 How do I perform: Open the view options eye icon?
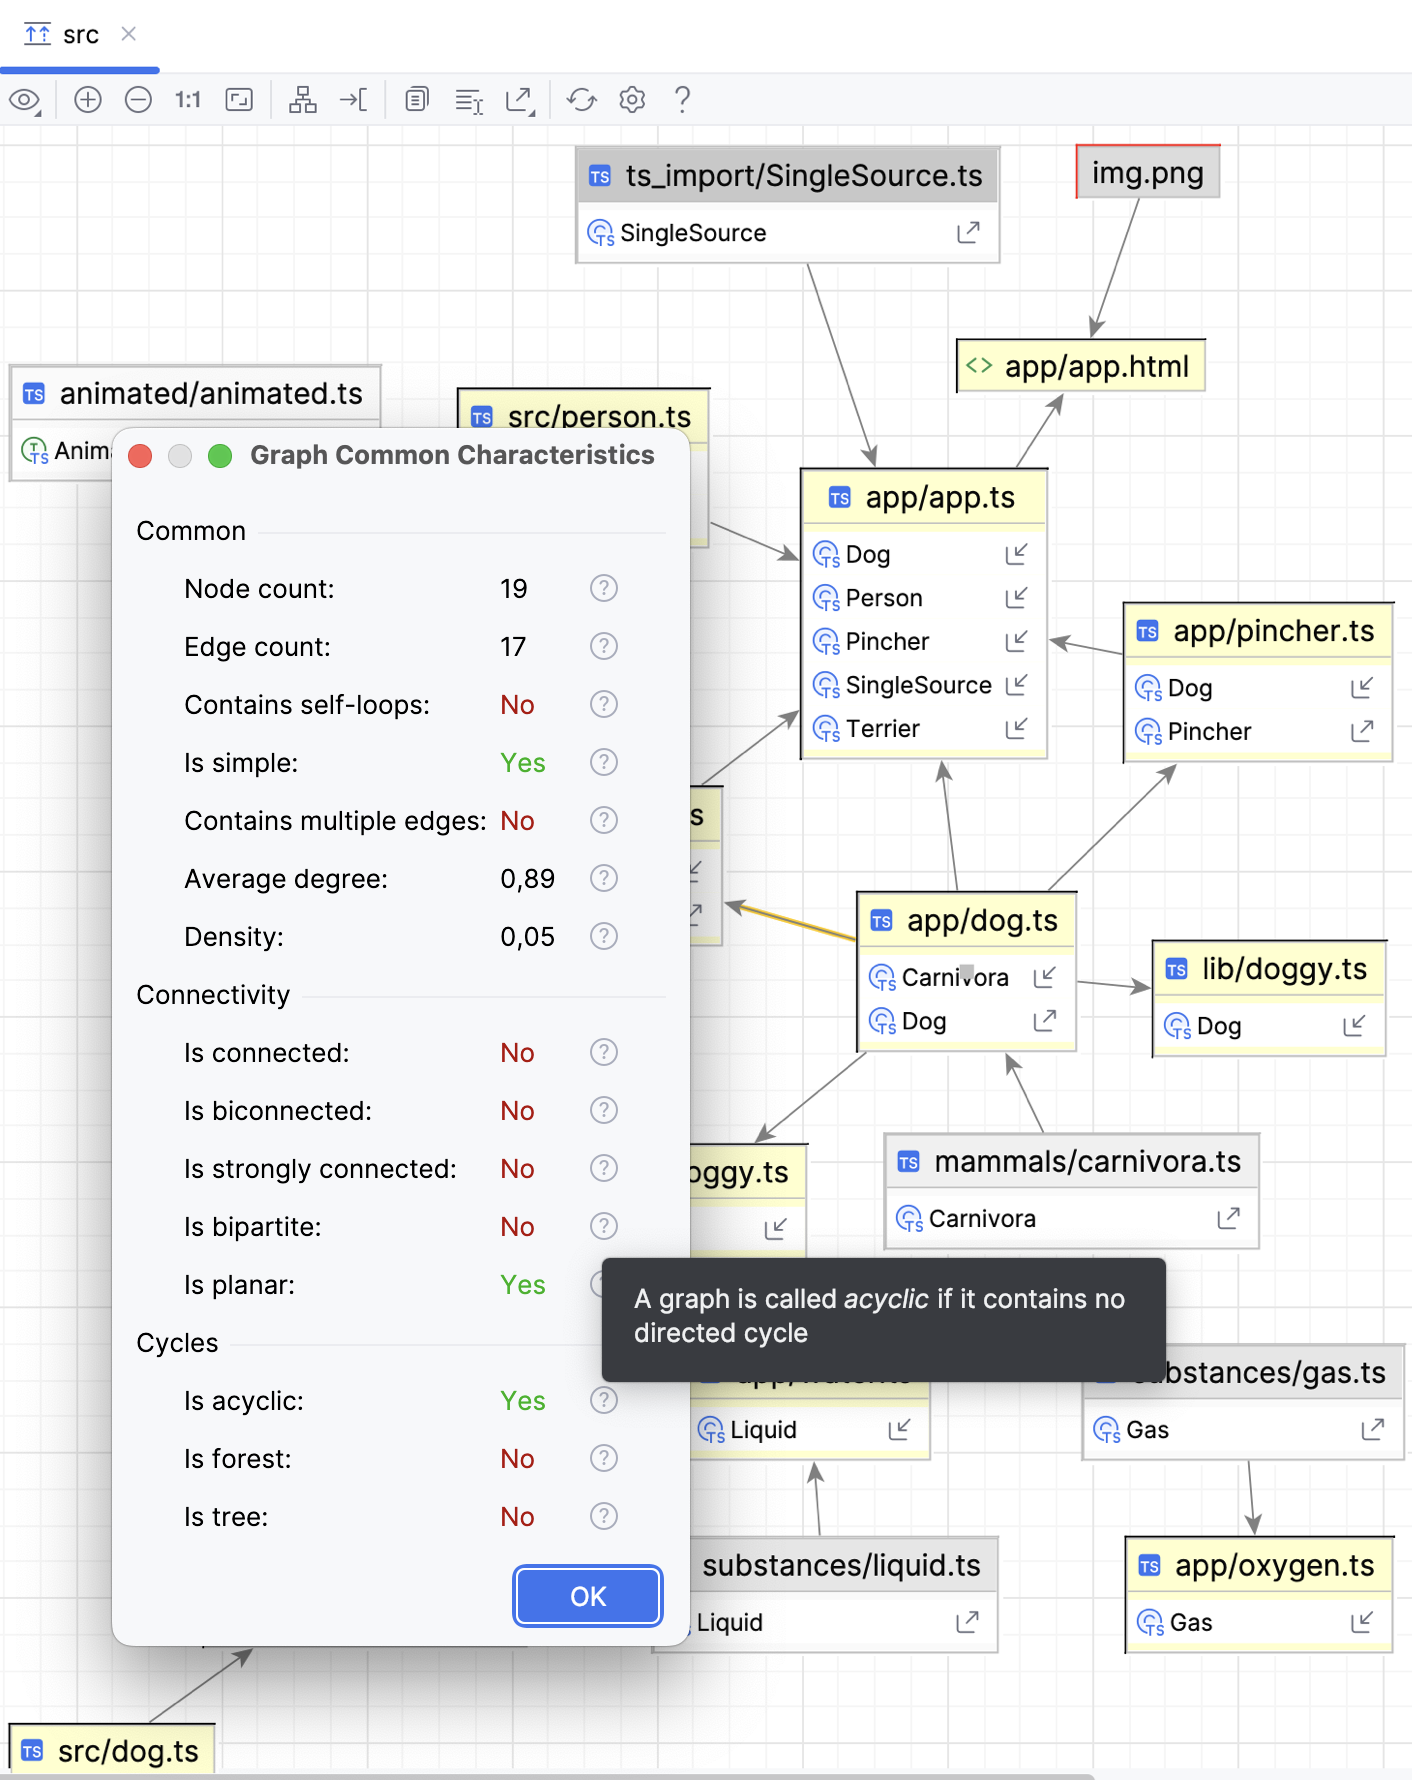click(x=24, y=100)
